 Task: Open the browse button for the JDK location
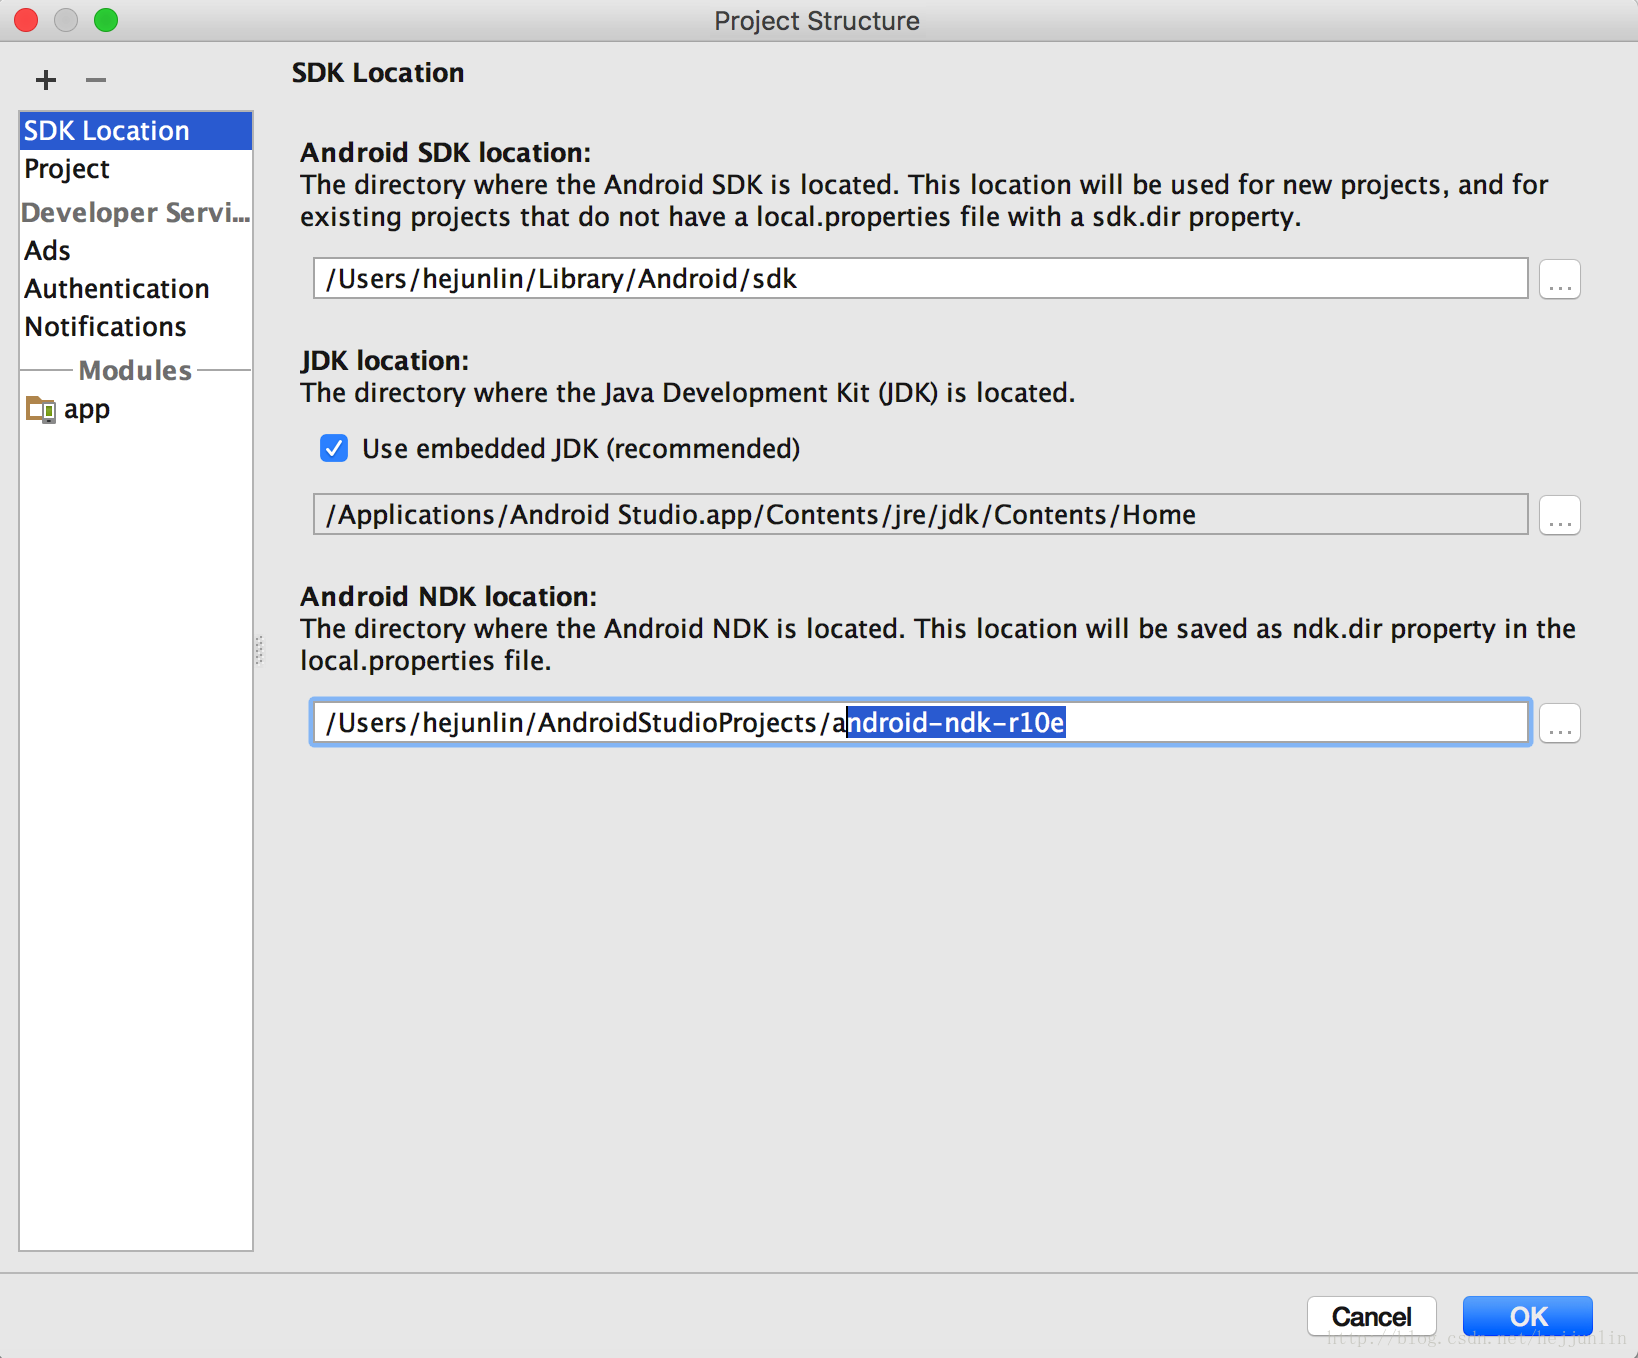pyautogui.click(x=1559, y=515)
